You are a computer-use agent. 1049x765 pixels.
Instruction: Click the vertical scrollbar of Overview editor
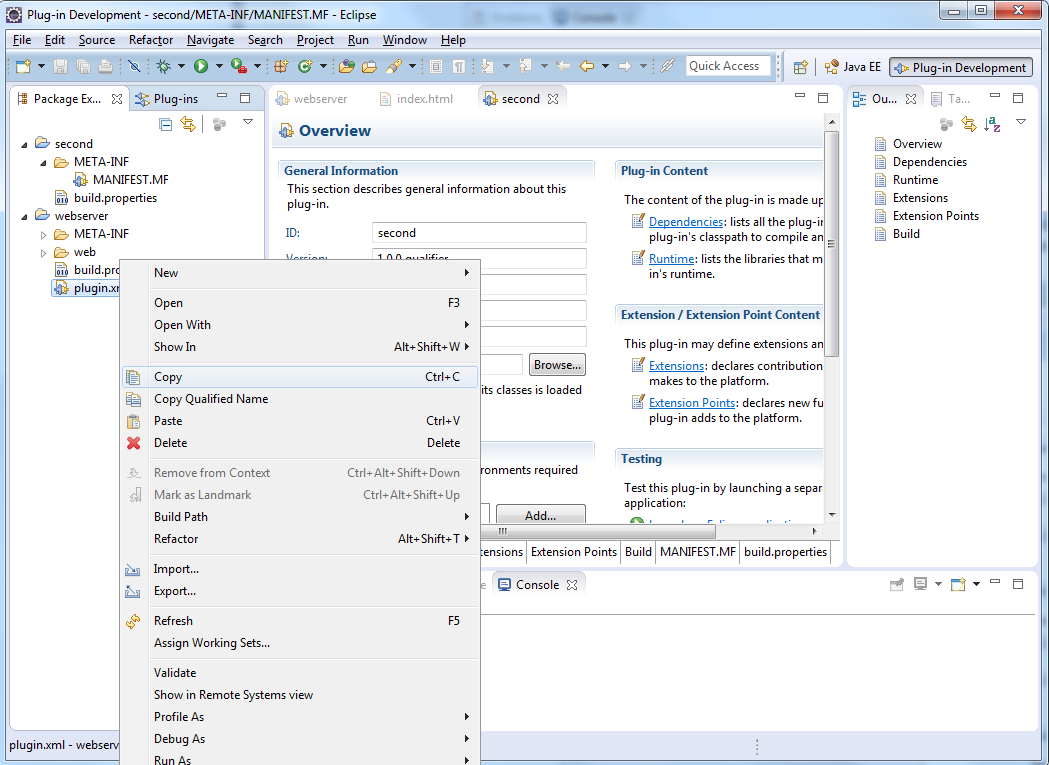[x=832, y=244]
